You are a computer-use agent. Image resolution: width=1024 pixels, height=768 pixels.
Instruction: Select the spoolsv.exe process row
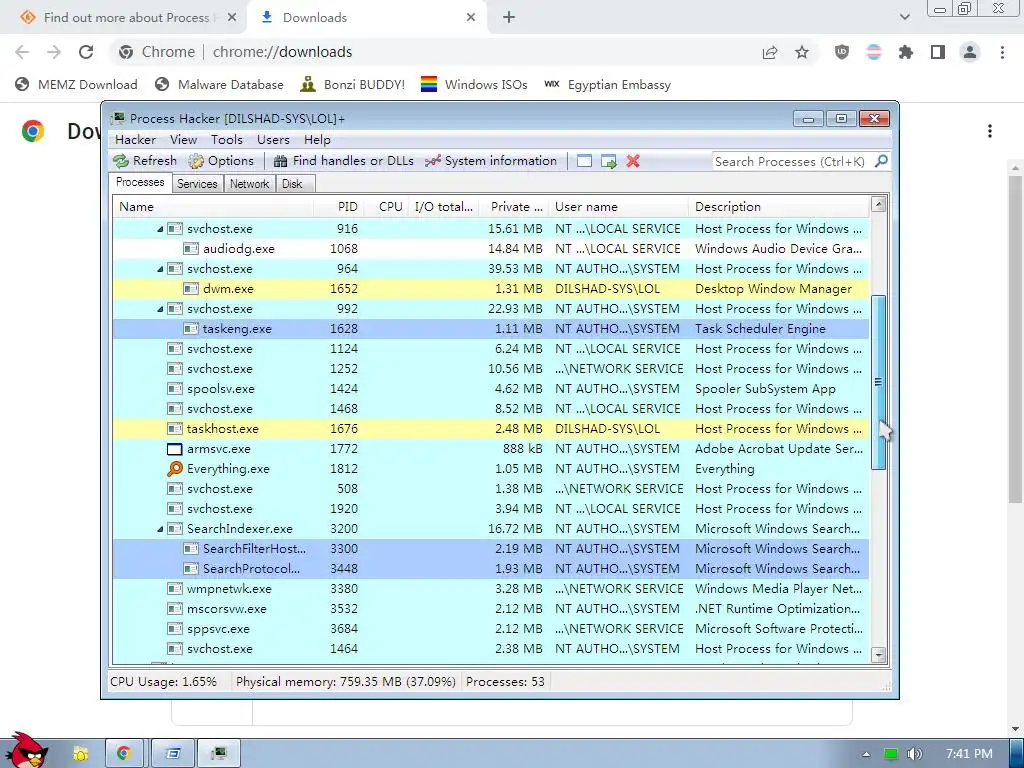coord(491,389)
